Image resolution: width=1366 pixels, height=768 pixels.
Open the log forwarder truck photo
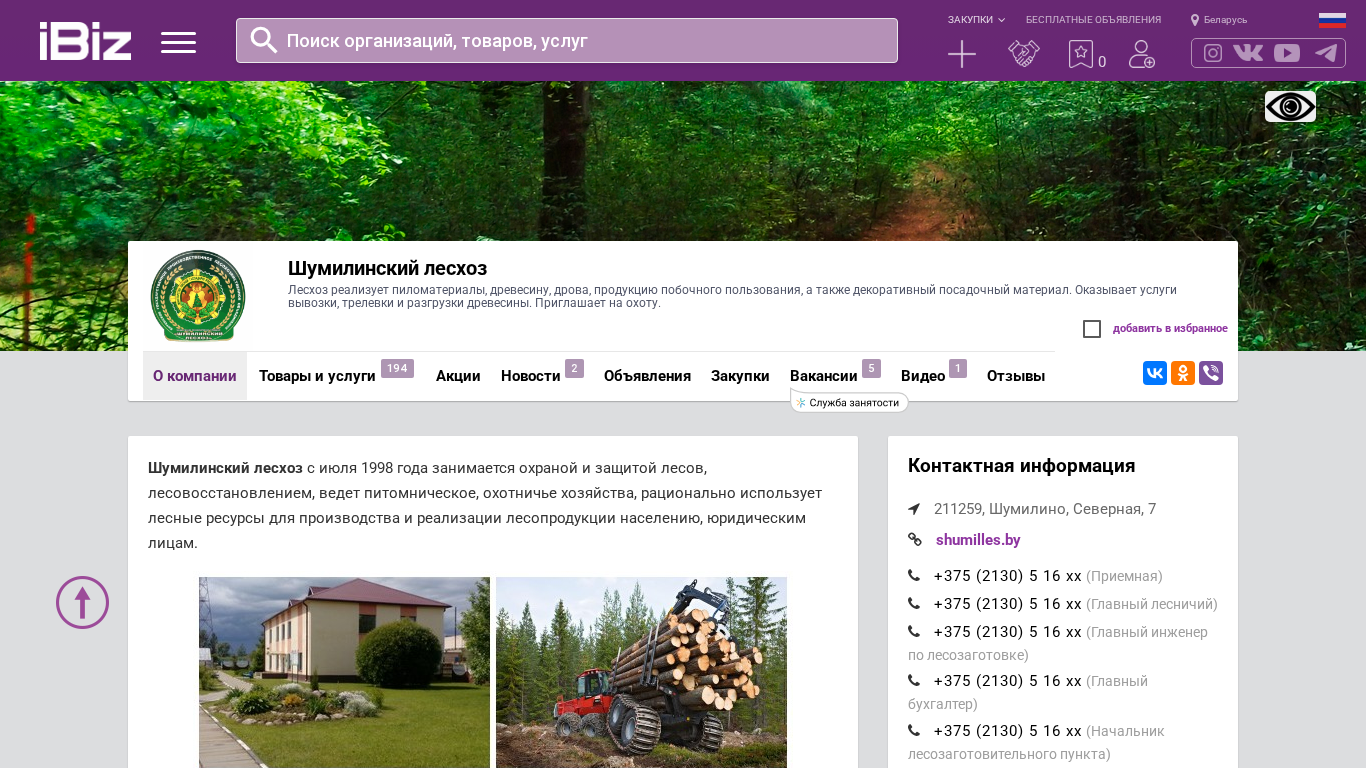coord(641,672)
